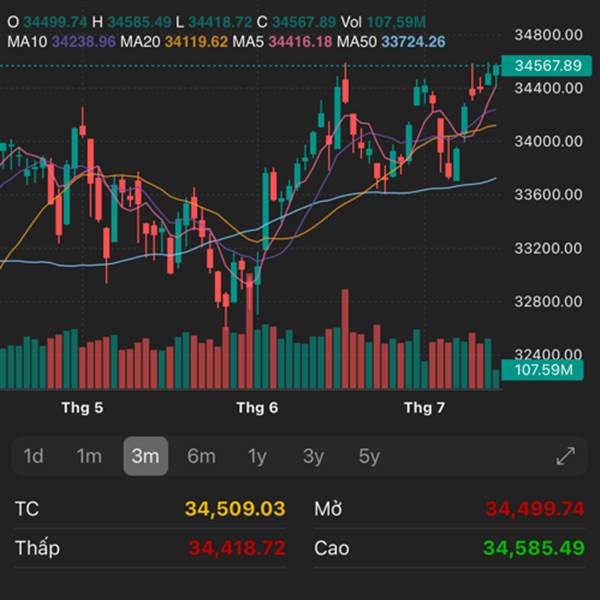600x600 pixels.
Task: Tap the tallest red volume bar
Action: click(249, 331)
